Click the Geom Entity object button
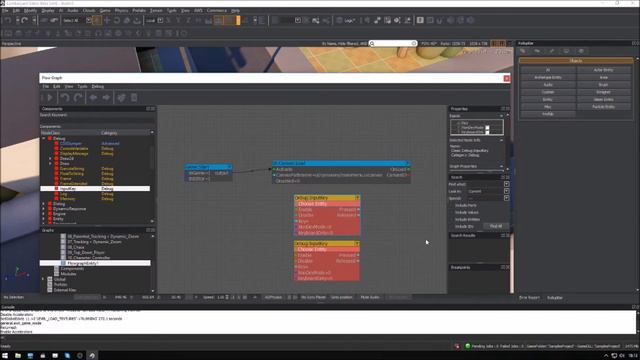This screenshot has height=360, width=640. point(603,99)
